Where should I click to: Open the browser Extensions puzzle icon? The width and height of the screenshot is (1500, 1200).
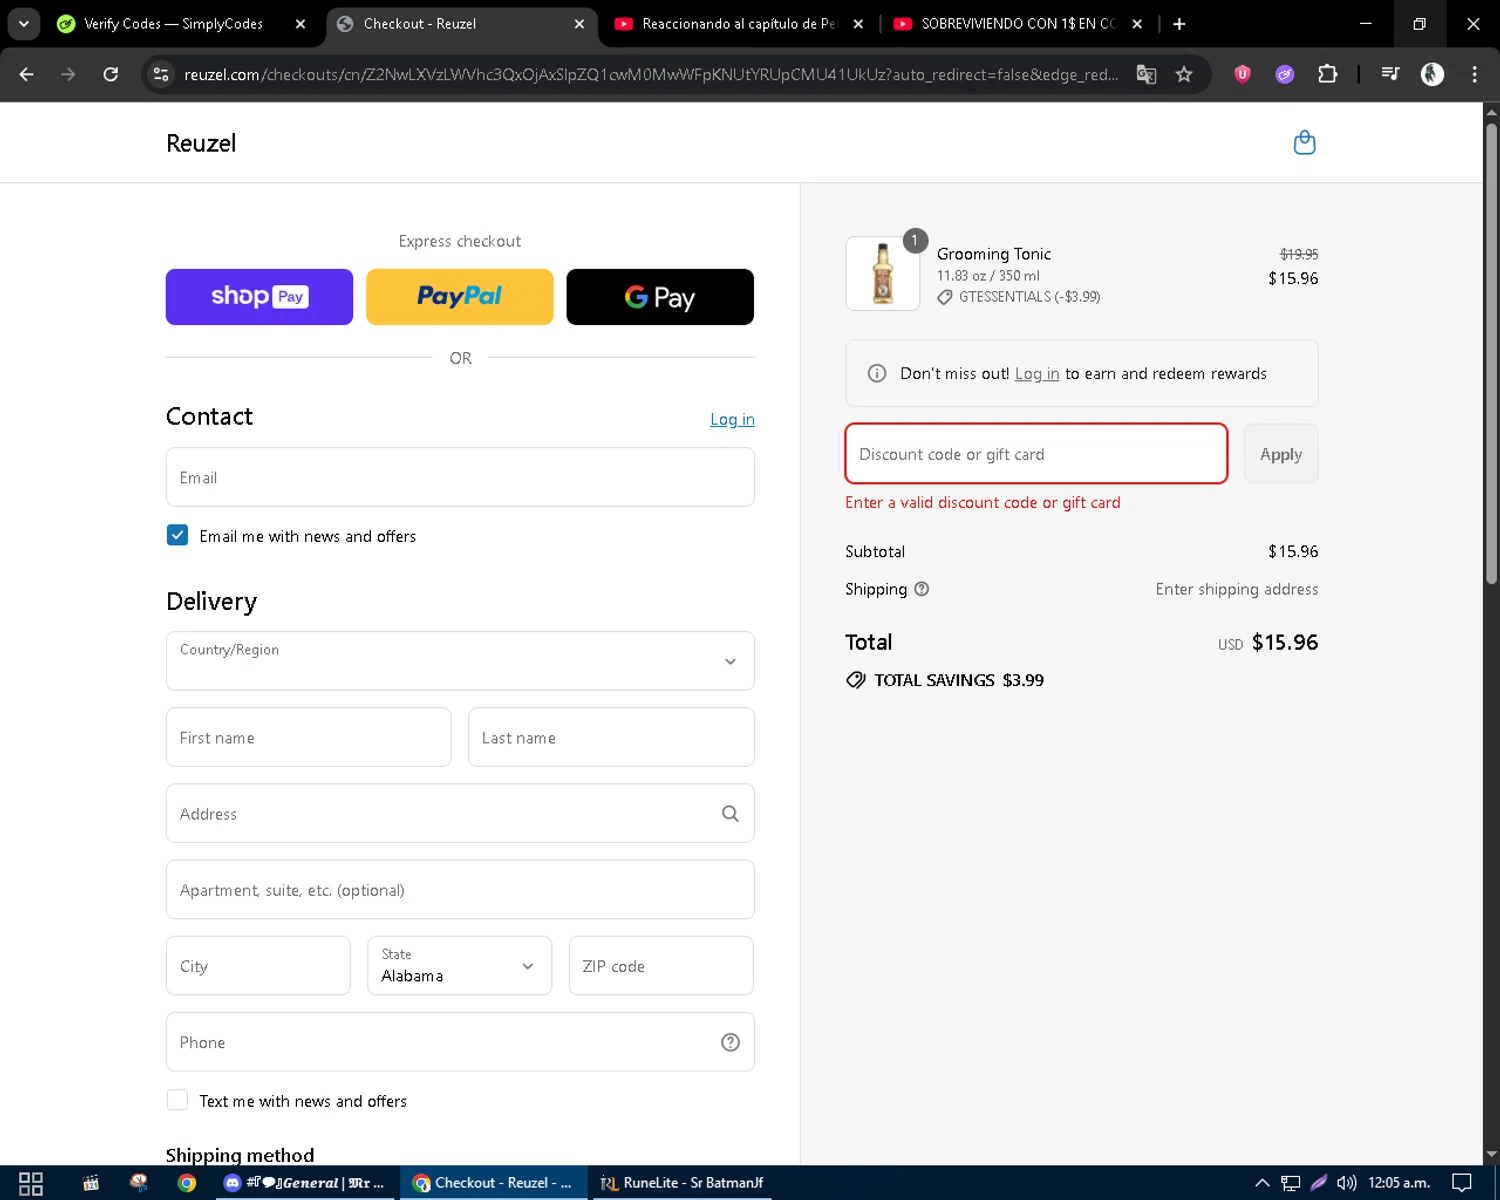point(1327,74)
